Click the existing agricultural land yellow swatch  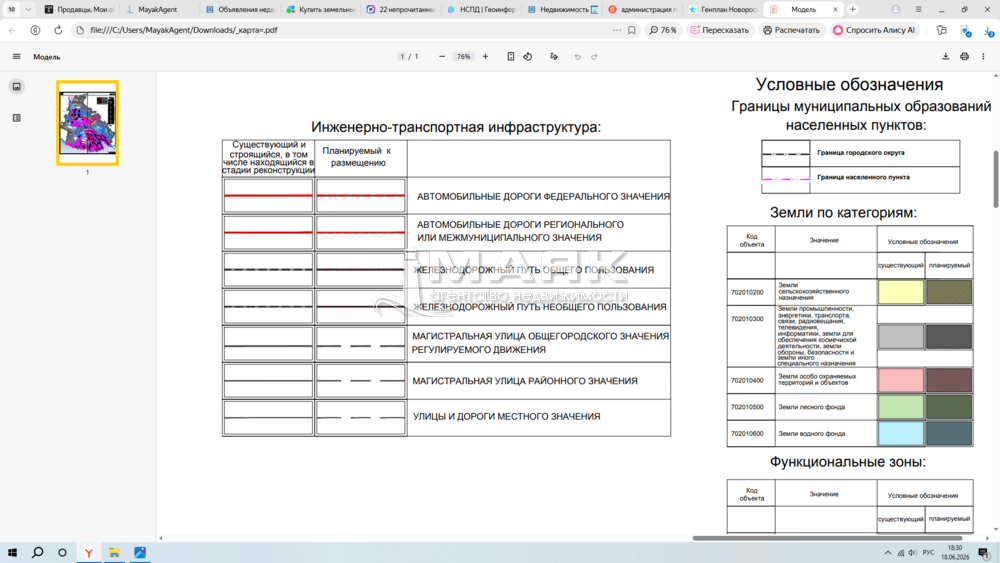pos(901,292)
